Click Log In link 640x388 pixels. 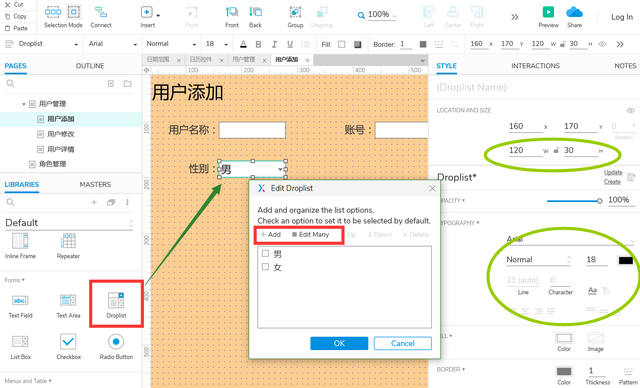coord(622,17)
